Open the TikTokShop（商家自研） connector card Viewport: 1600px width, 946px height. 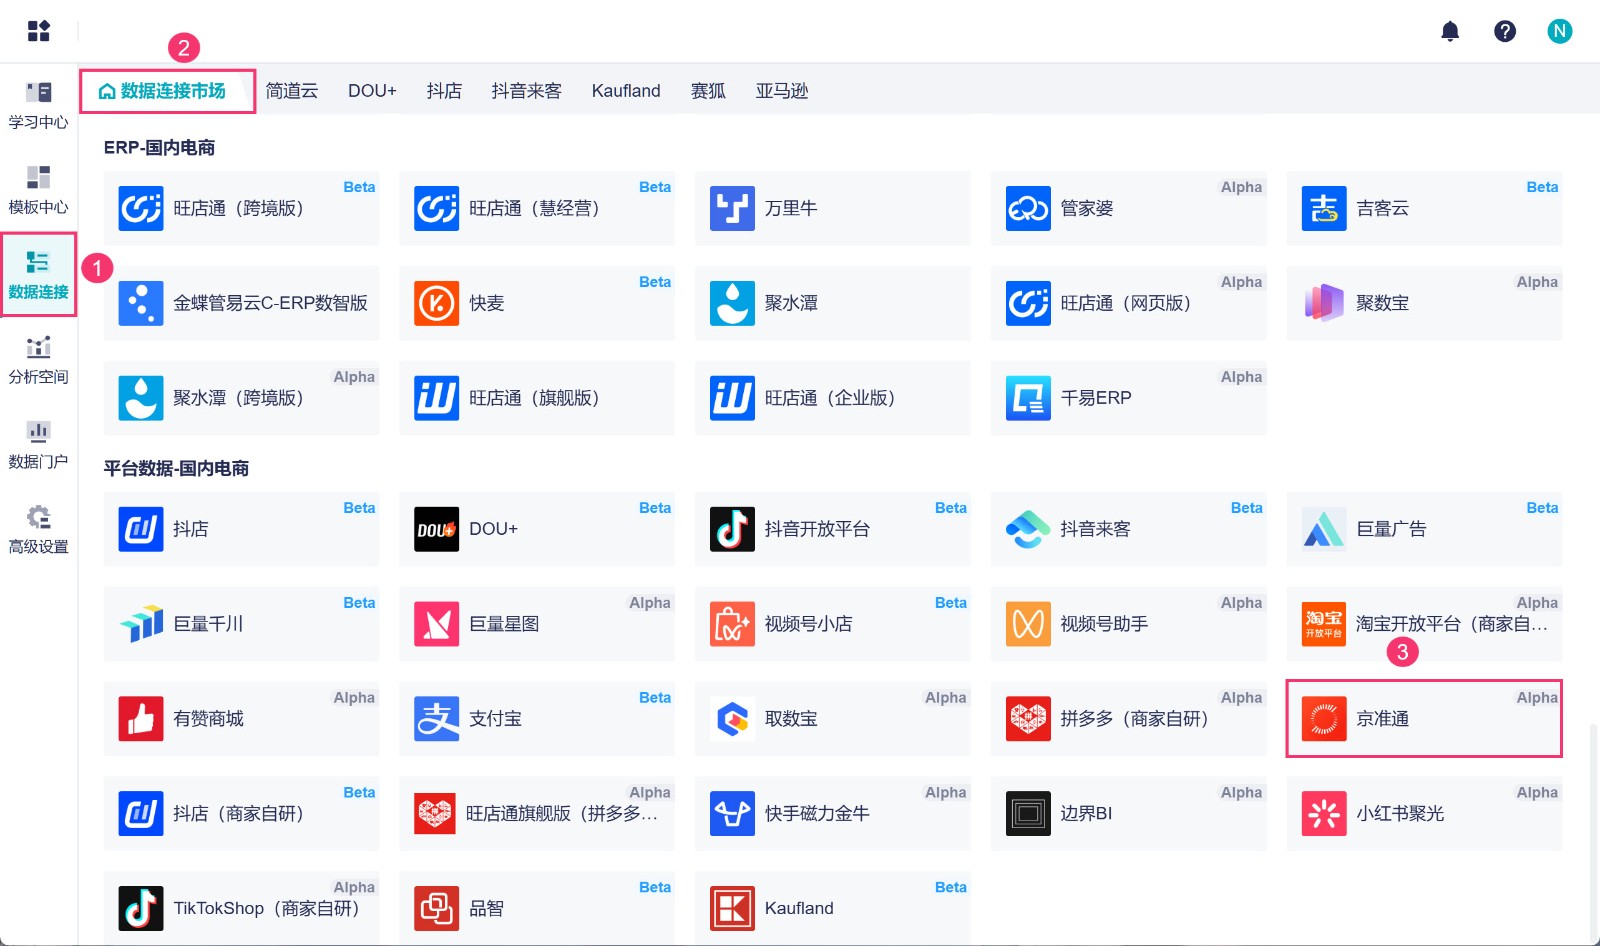(x=241, y=908)
